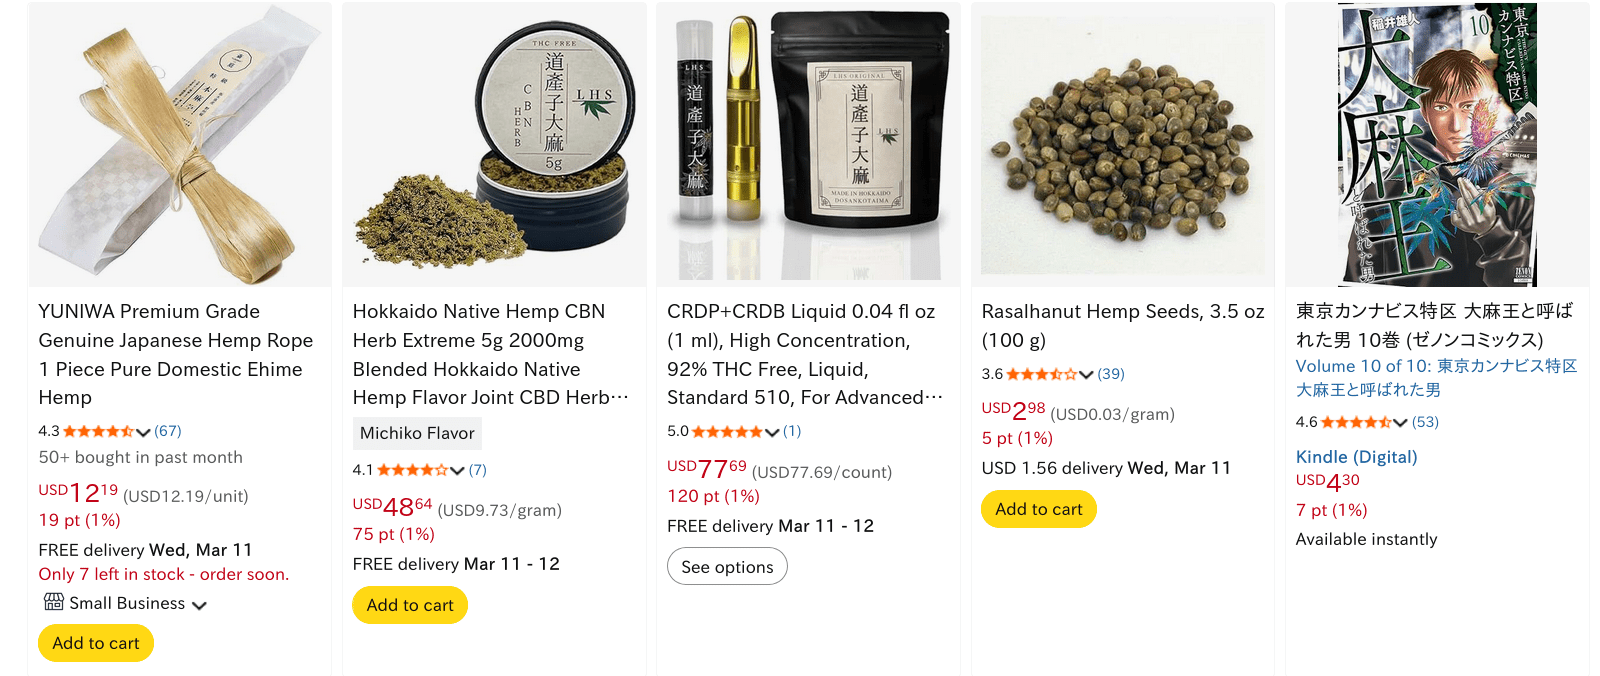Open the (67) reviews link
1600x676 pixels.
(168, 431)
